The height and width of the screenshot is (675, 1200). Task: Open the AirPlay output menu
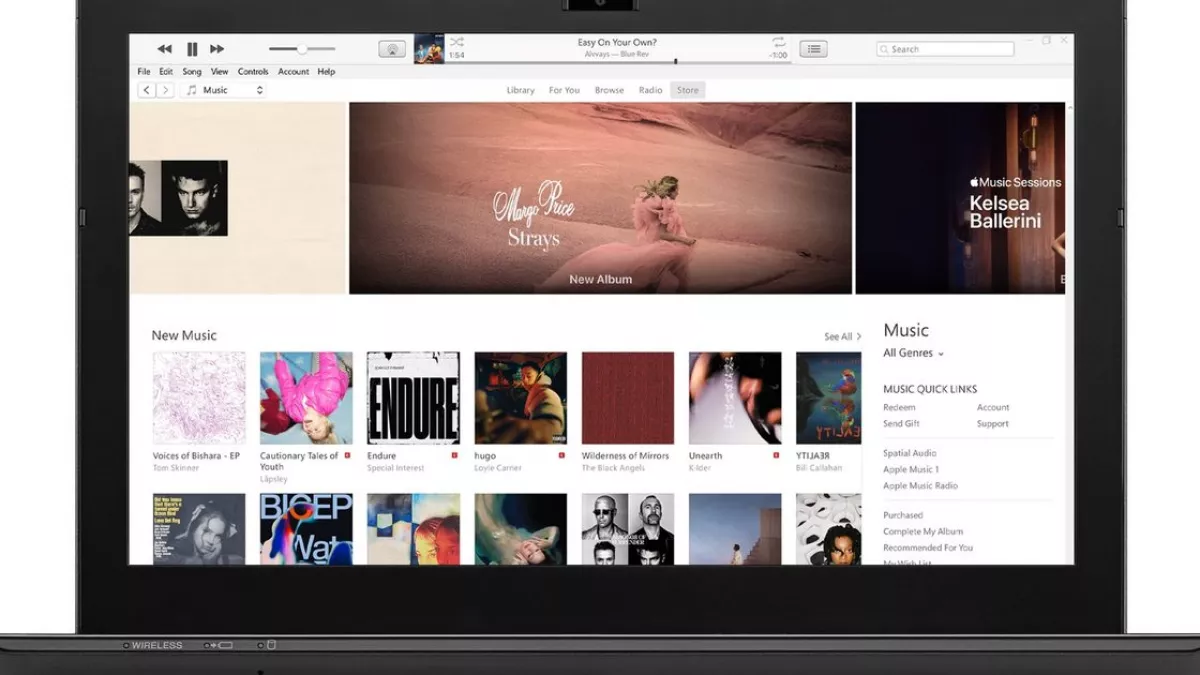(392, 49)
